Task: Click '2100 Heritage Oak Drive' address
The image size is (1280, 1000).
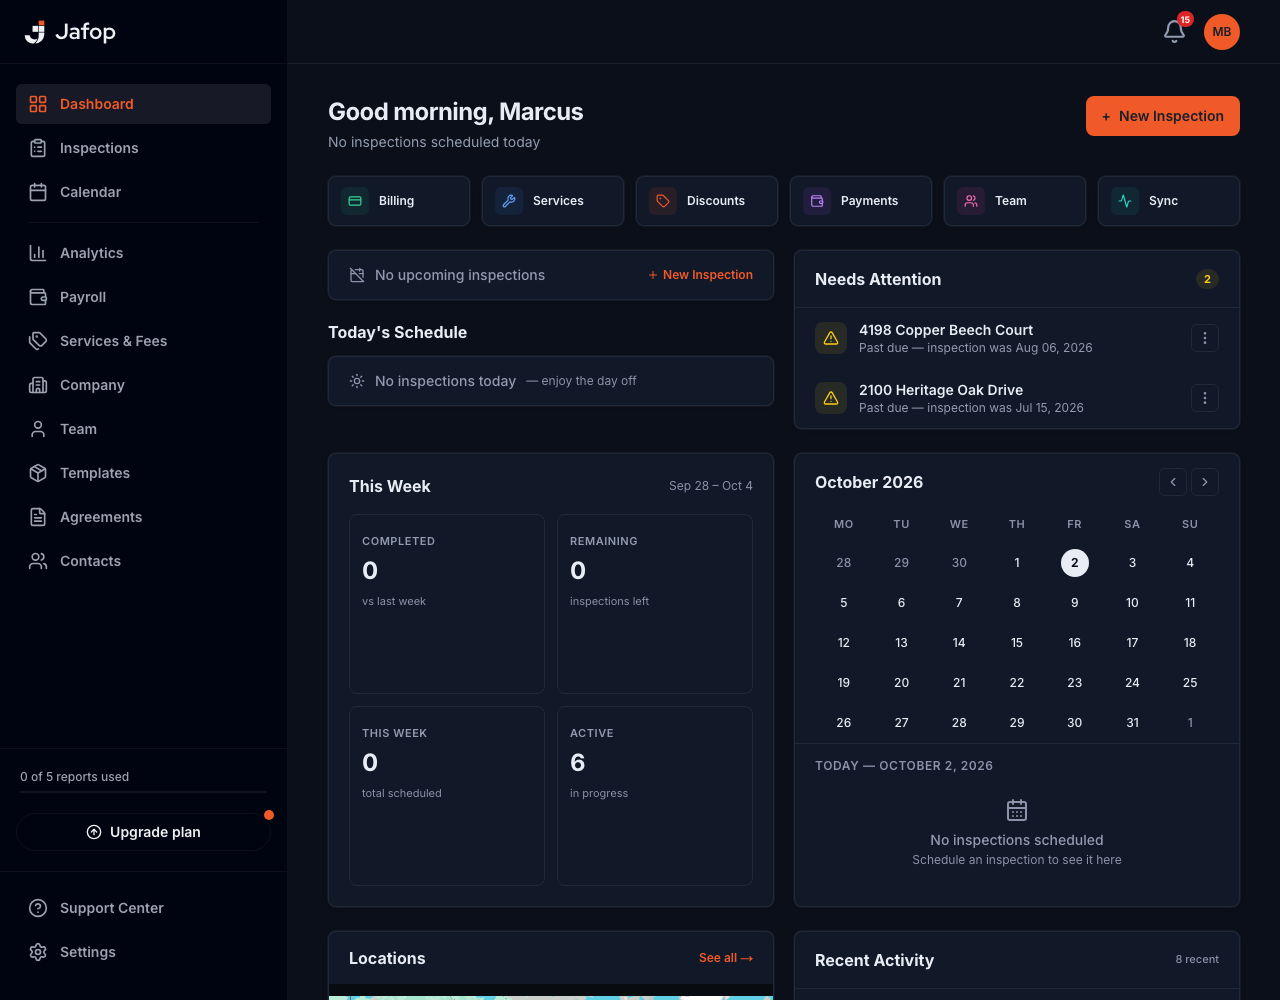Action: [x=941, y=390]
